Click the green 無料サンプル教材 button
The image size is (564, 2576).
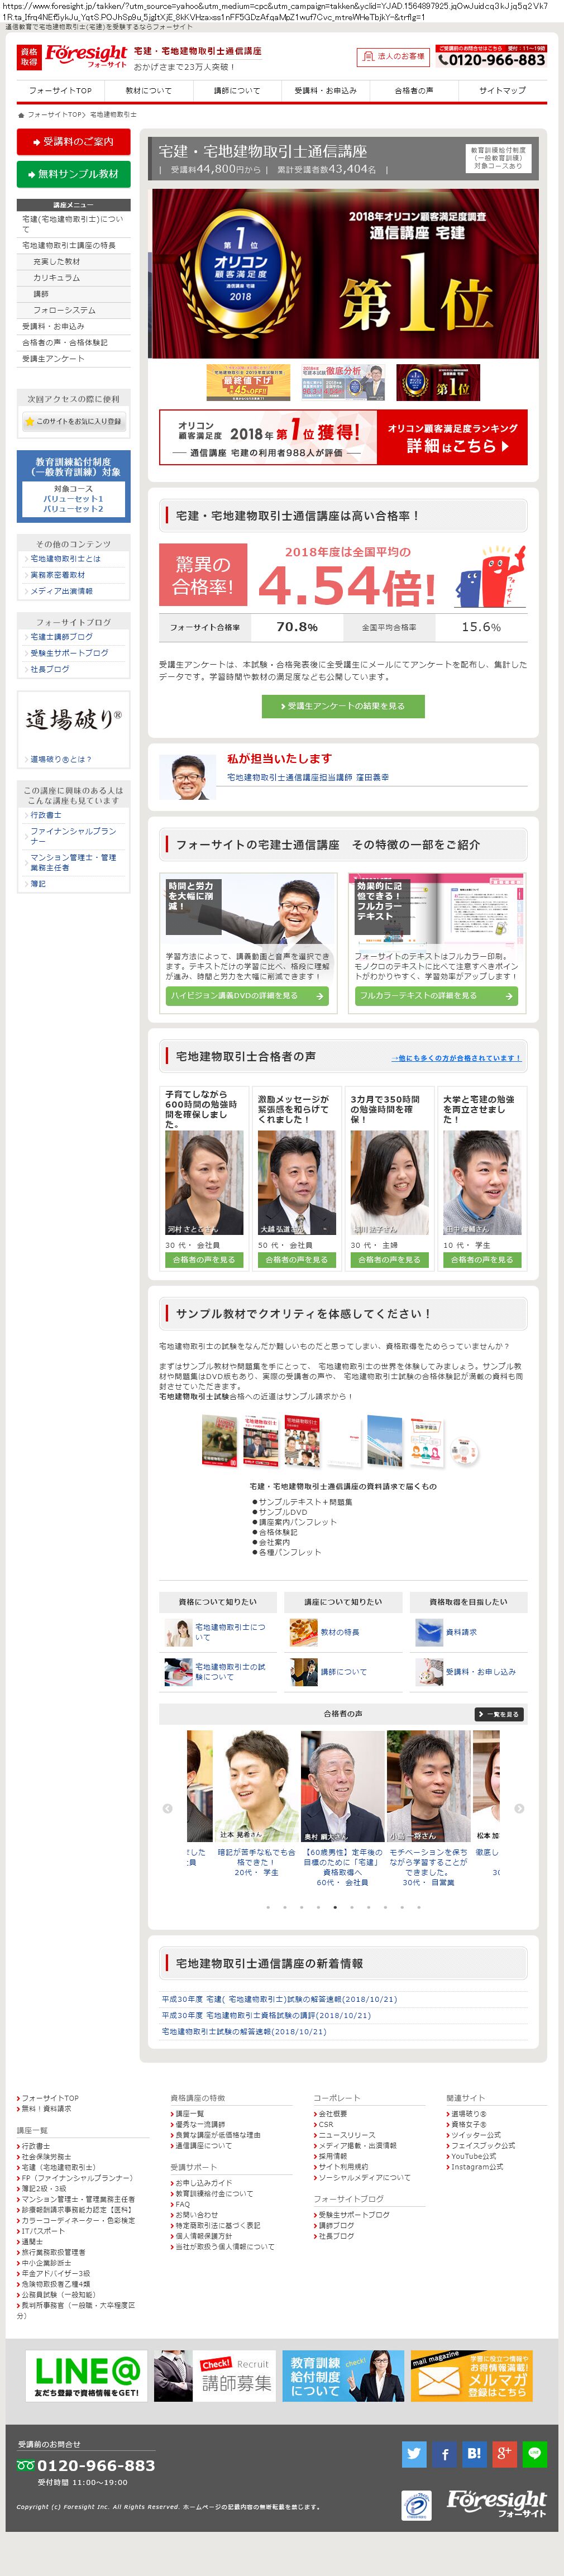click(74, 174)
